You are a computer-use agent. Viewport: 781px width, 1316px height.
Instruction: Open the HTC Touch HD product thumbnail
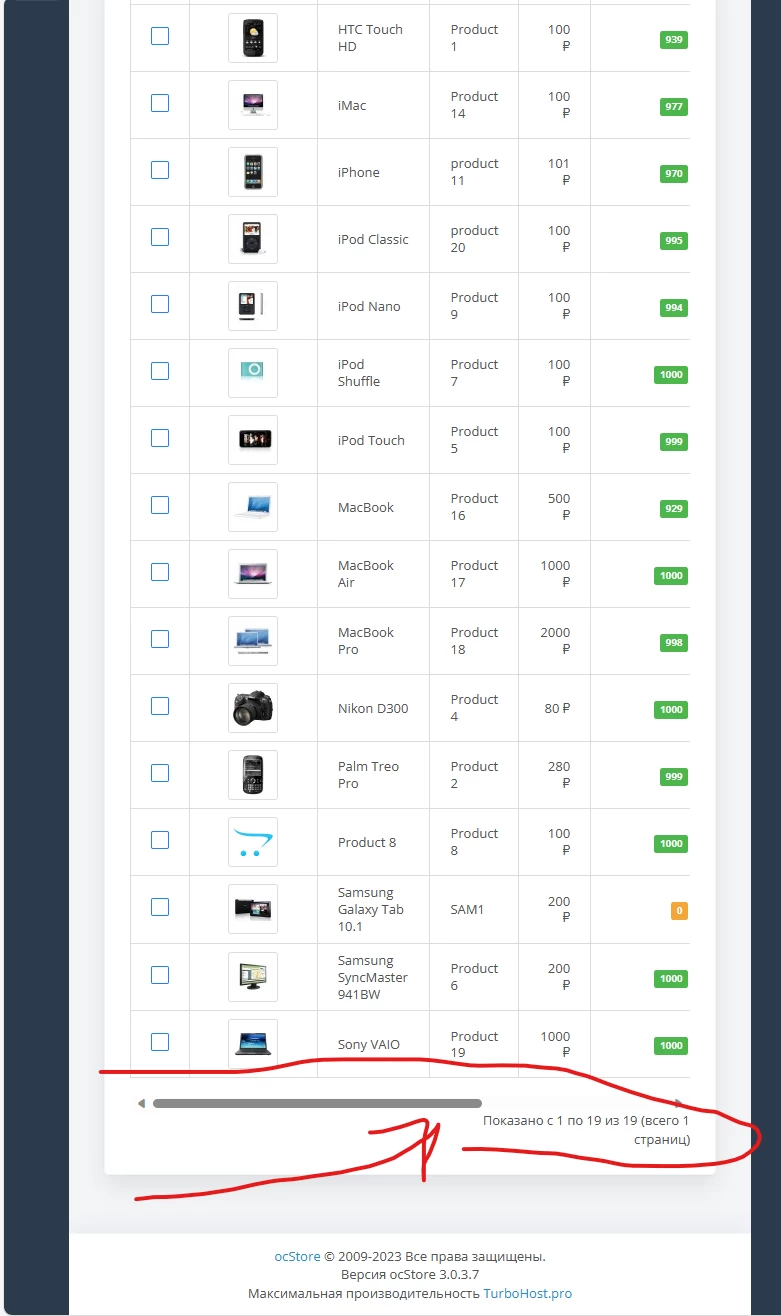click(x=253, y=38)
